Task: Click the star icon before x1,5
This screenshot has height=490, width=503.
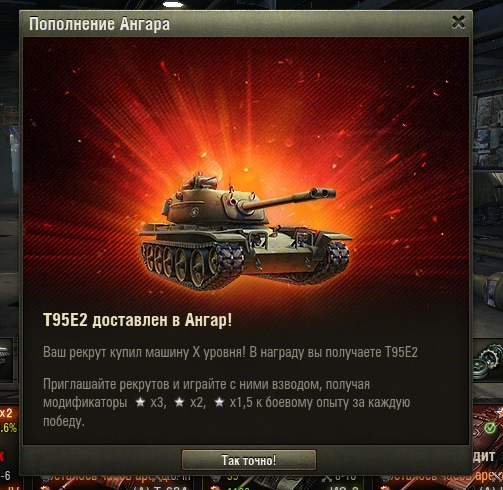Action: point(219,402)
